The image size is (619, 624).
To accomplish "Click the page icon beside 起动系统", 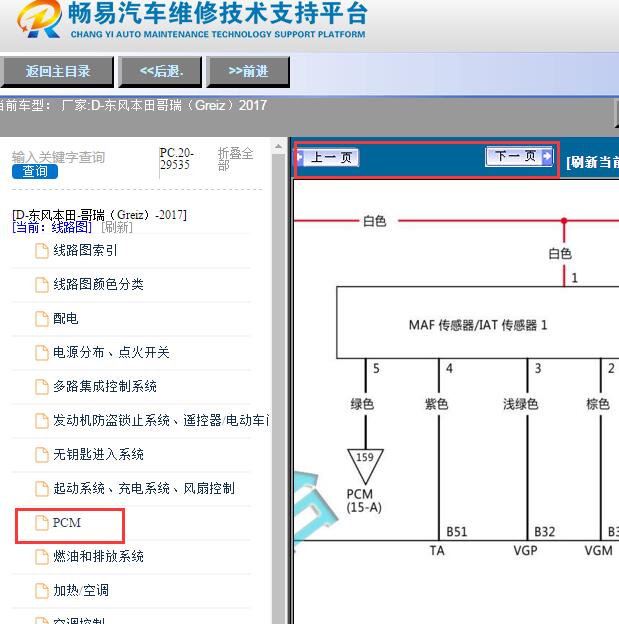I will [42, 489].
